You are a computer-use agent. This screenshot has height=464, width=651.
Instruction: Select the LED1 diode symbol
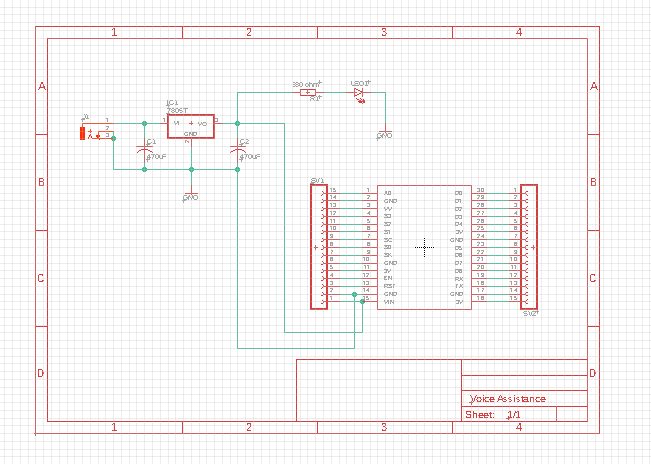359,95
